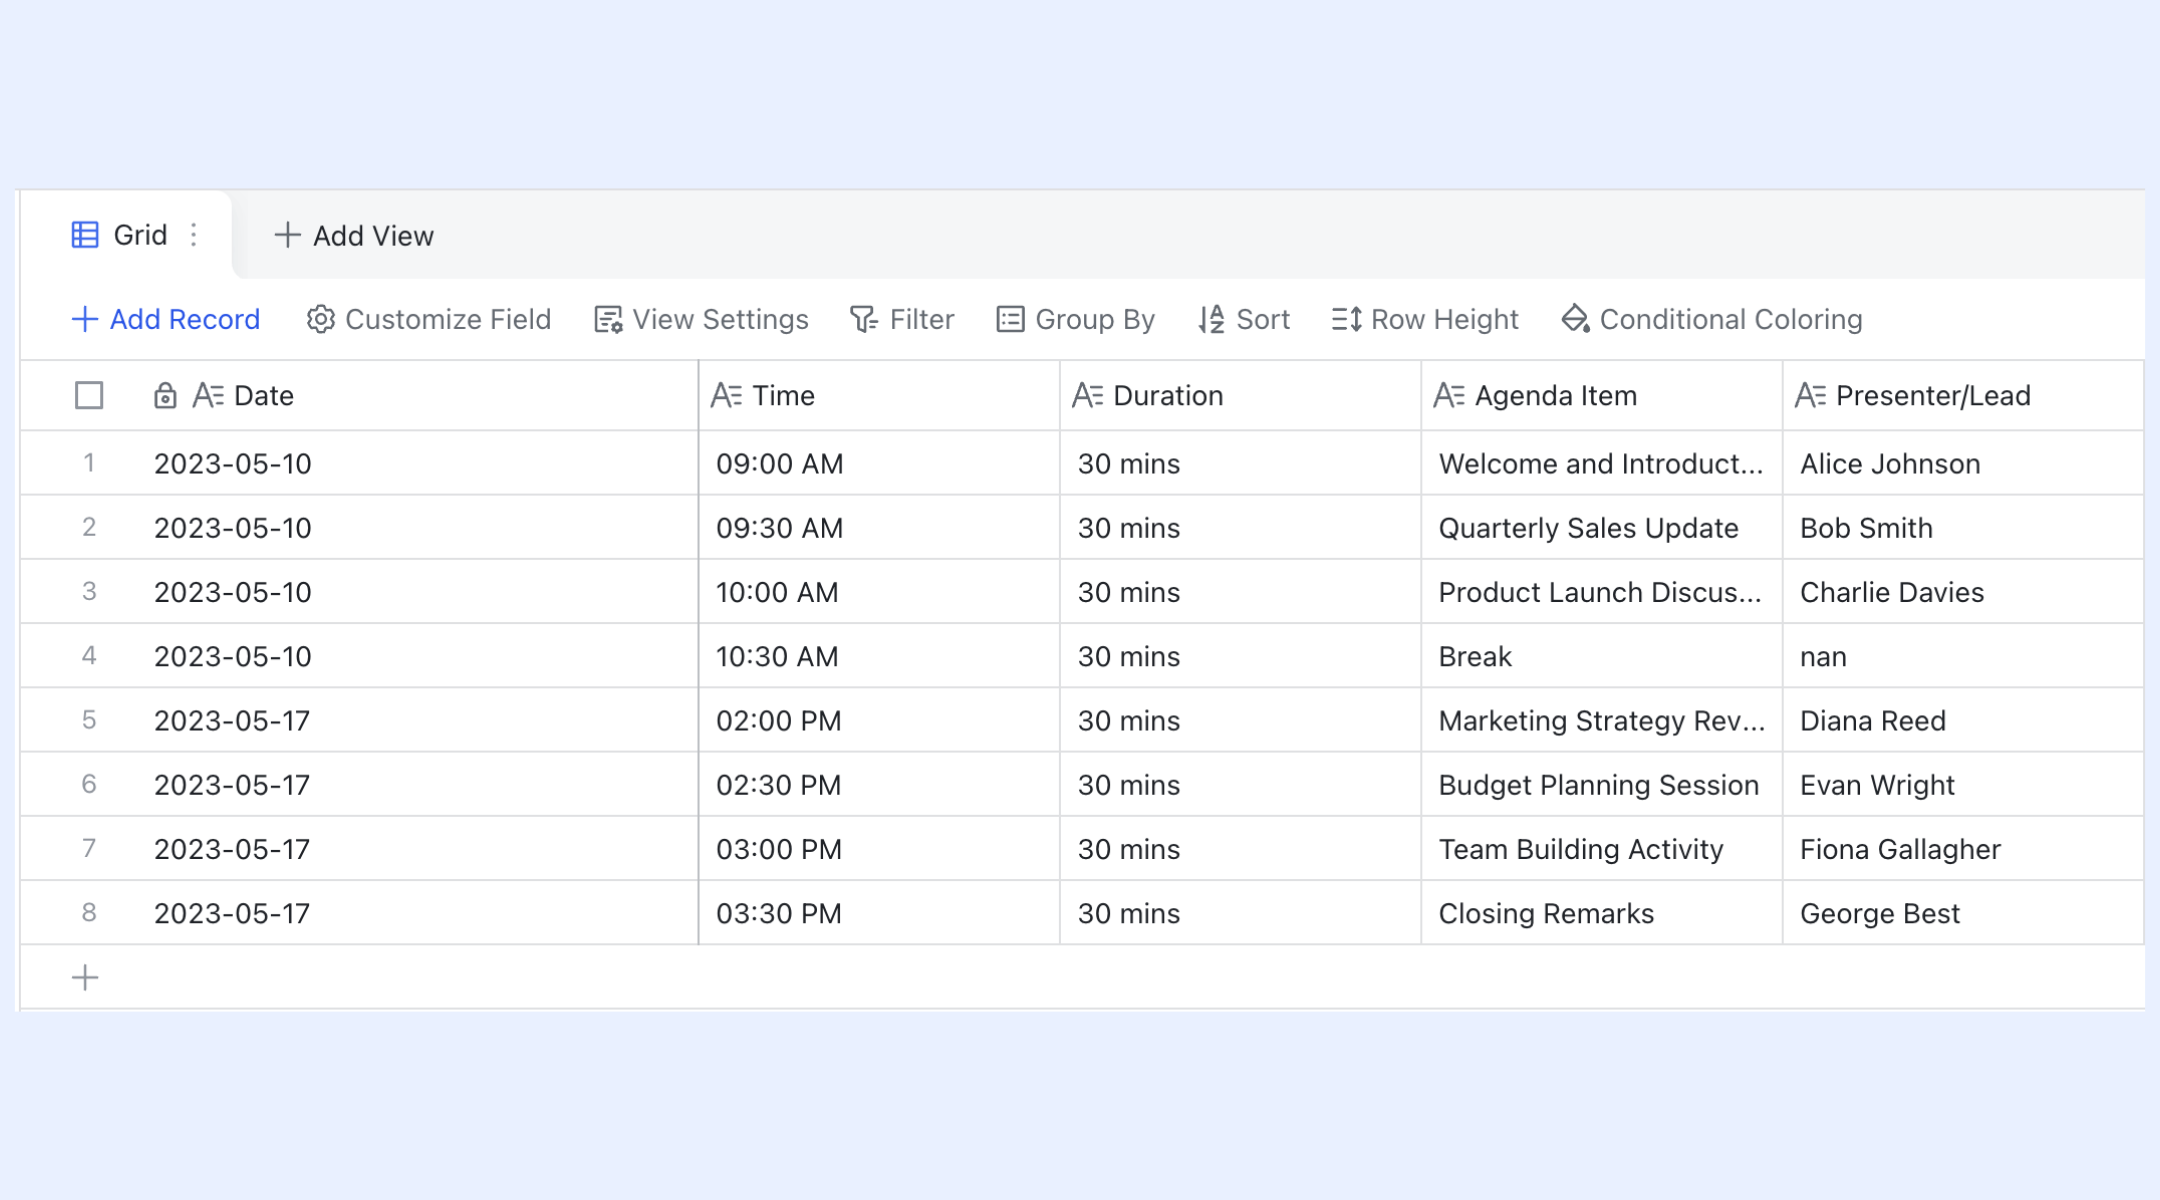
Task: Select the Budget Planning Session cell
Action: click(1602, 784)
